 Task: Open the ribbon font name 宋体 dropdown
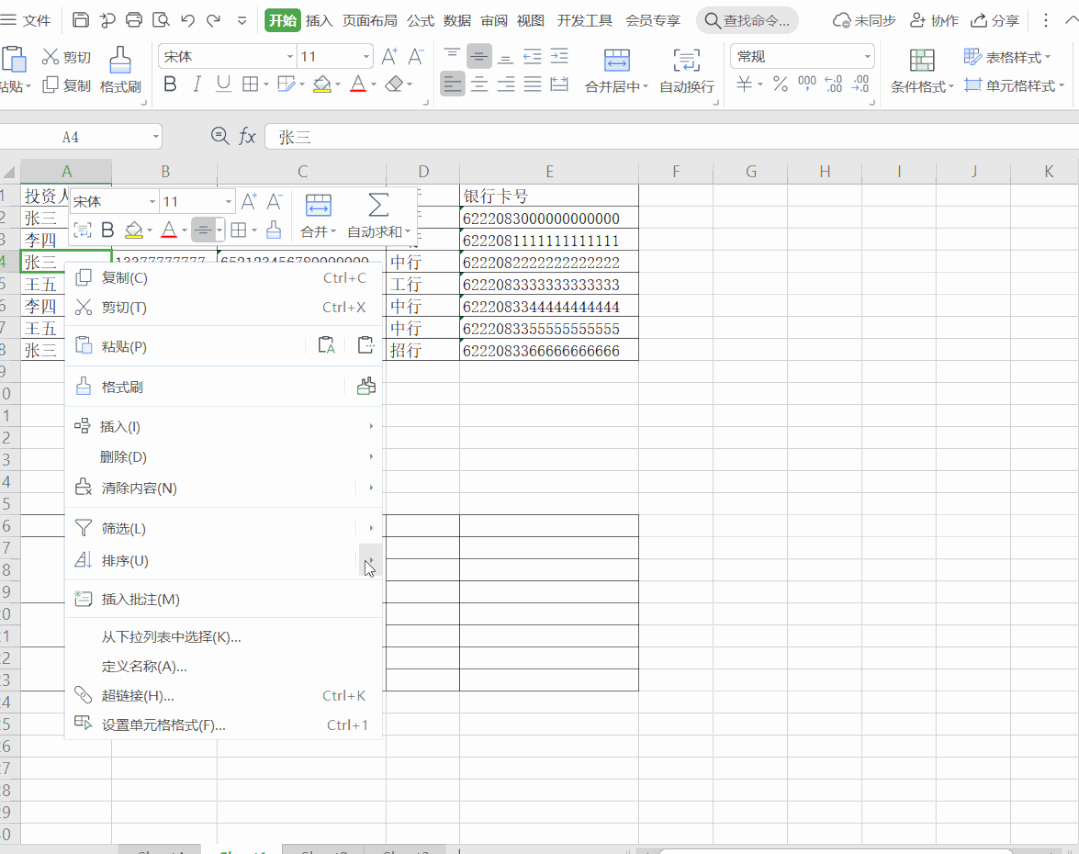click(x=290, y=56)
